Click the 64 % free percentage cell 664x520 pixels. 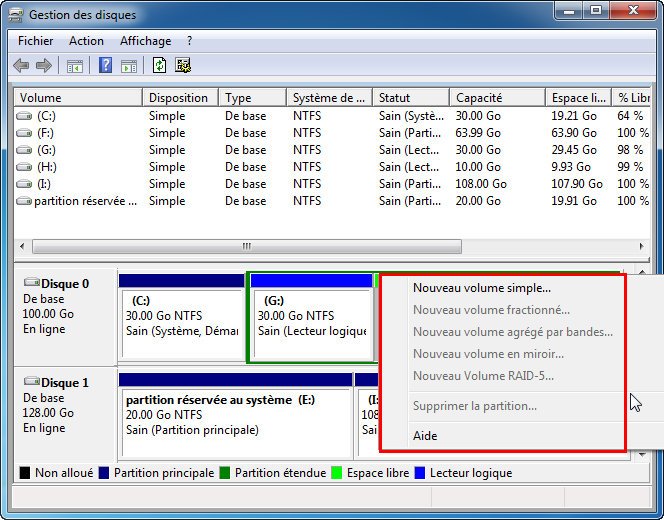click(x=630, y=116)
